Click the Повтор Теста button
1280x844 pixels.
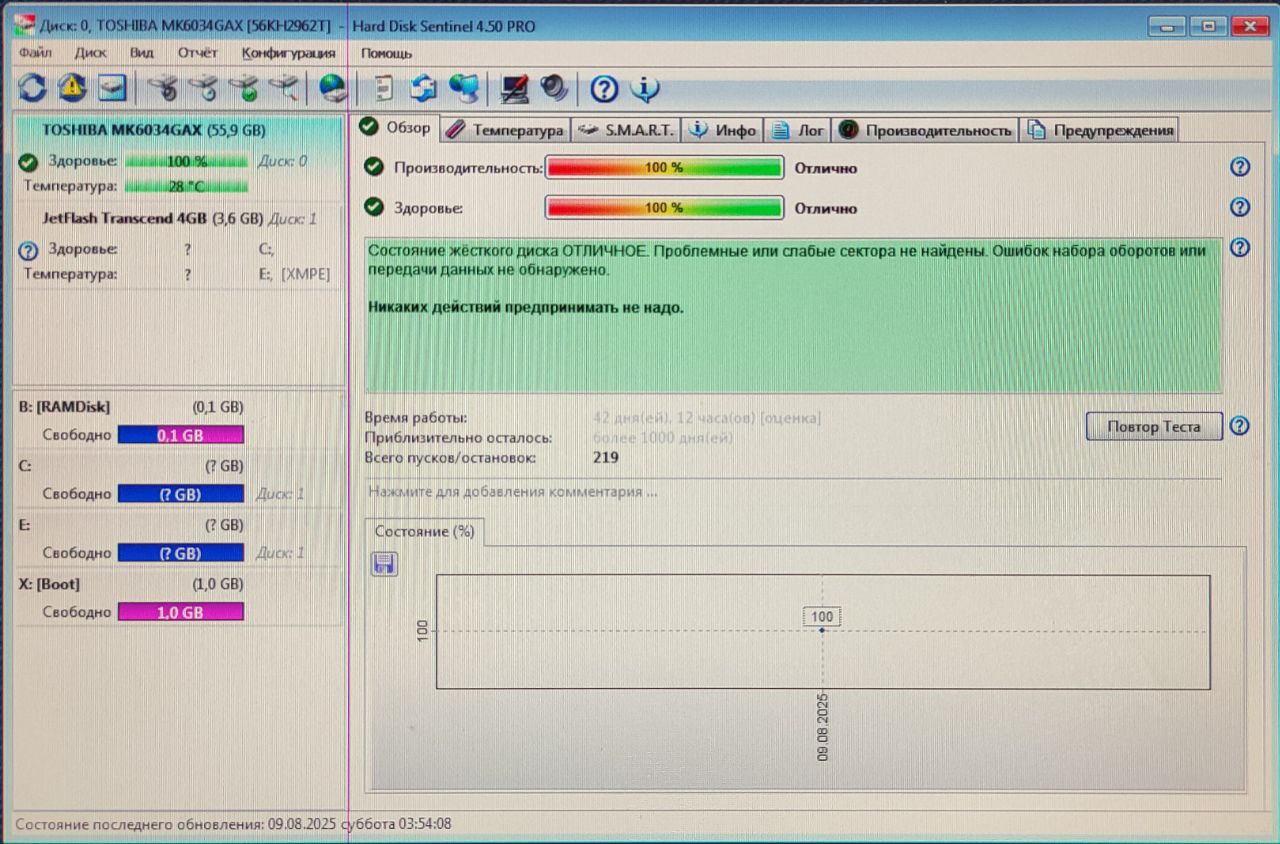point(1155,426)
